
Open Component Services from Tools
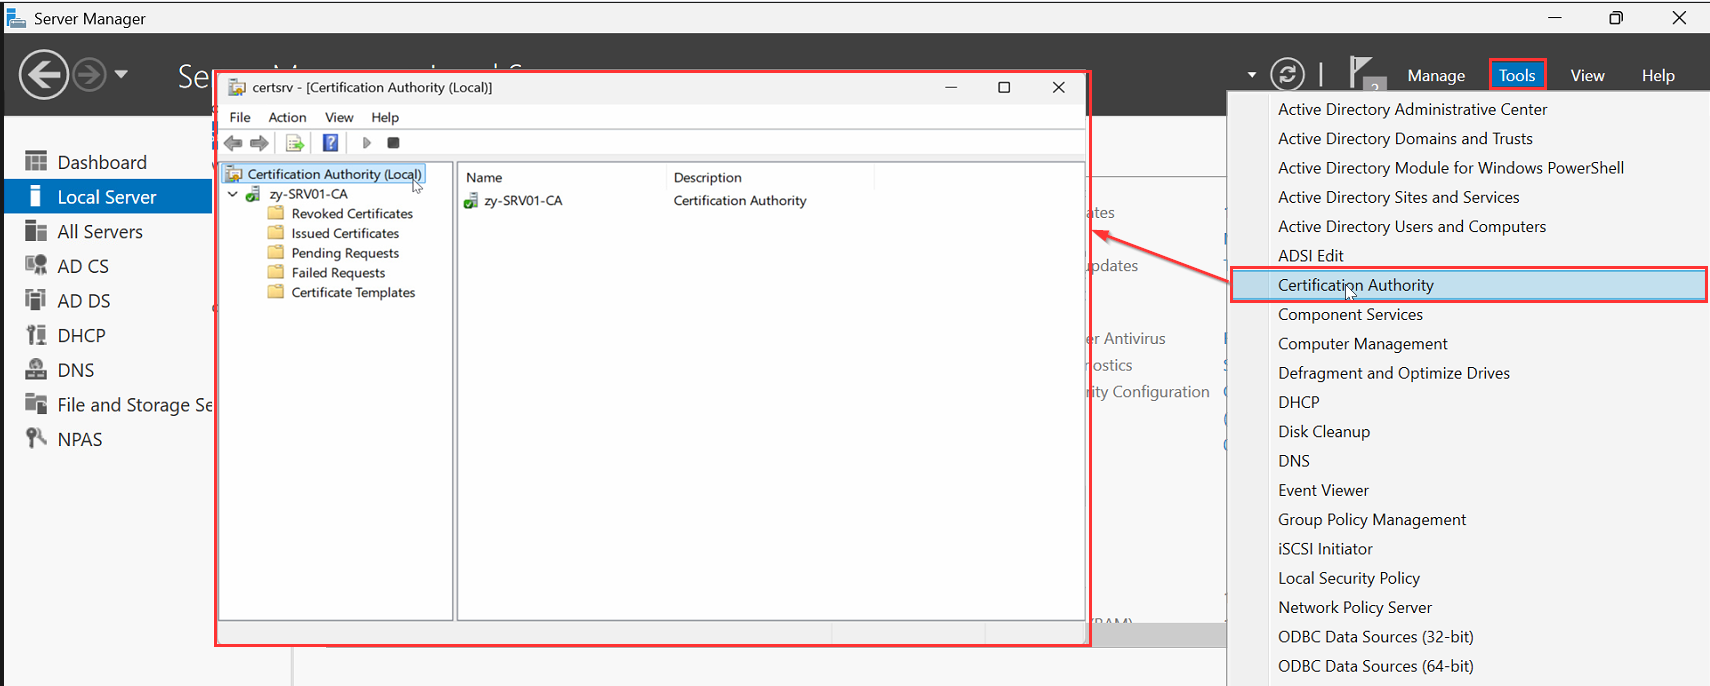[x=1350, y=314]
